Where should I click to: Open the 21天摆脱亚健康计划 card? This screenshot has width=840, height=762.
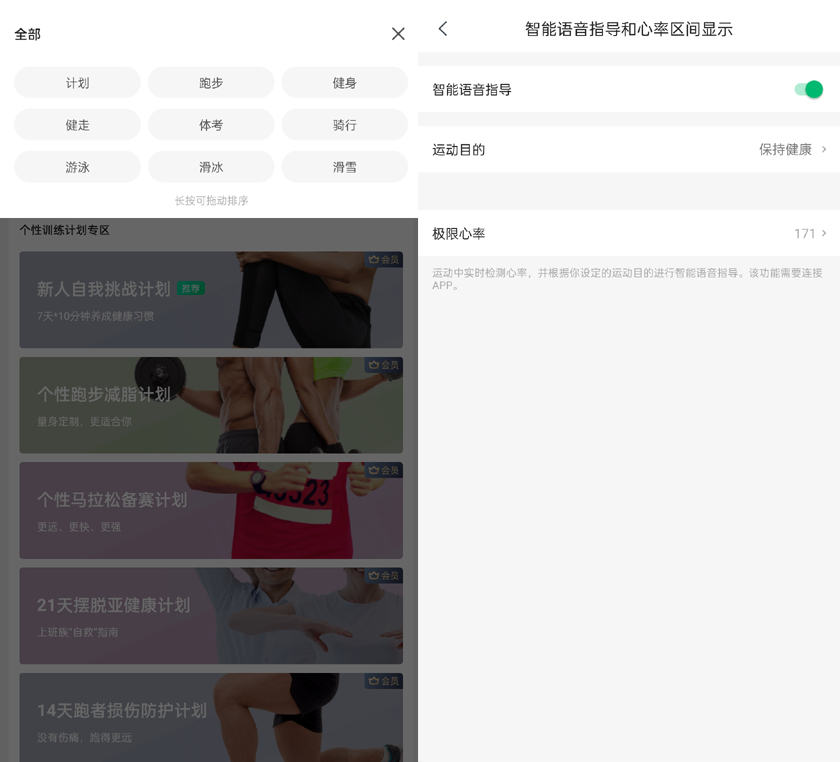point(211,616)
